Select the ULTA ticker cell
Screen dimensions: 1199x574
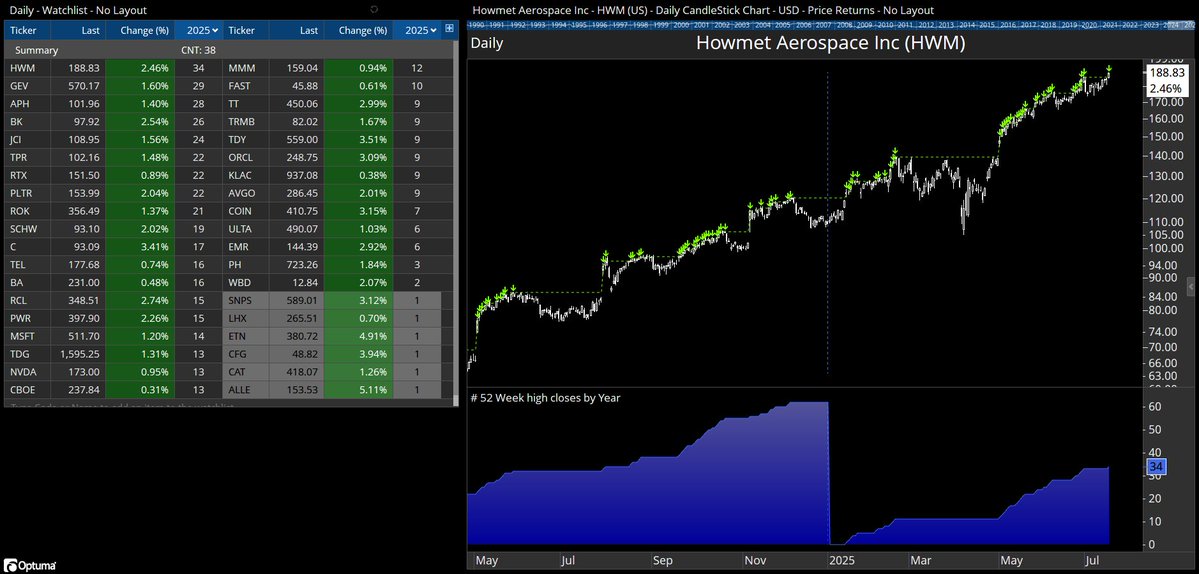pos(246,229)
